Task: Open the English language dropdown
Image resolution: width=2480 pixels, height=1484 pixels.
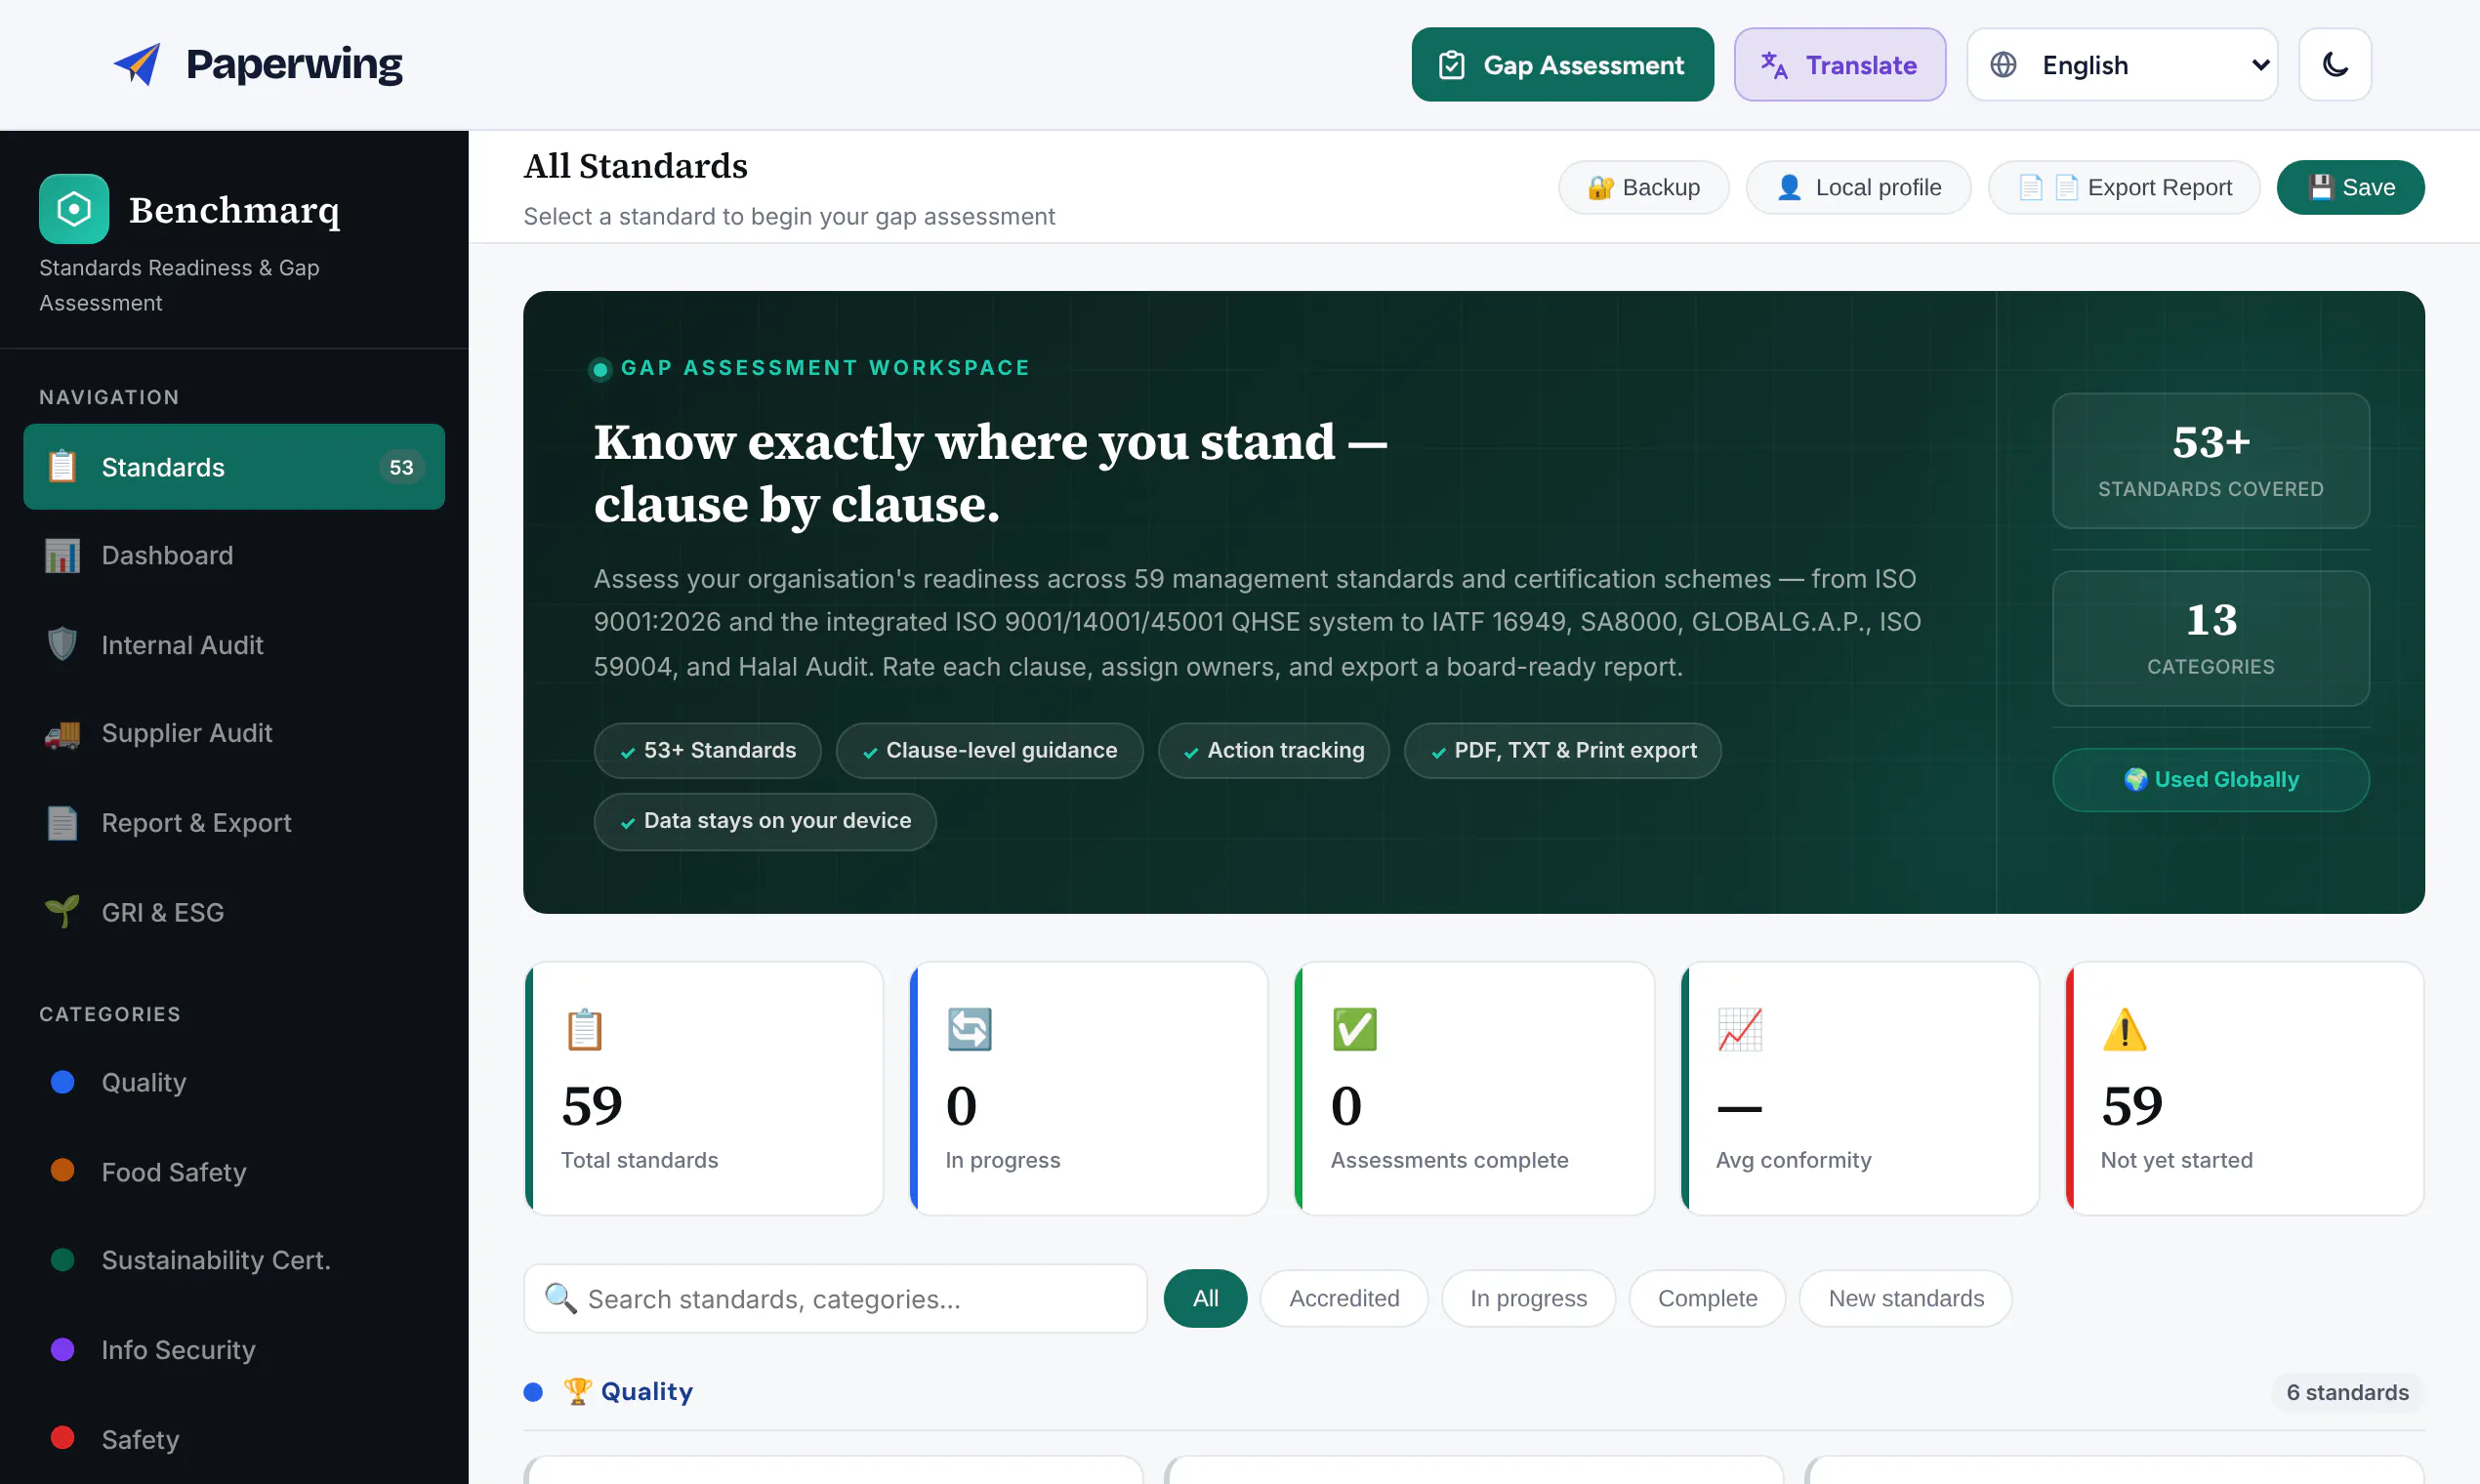Action: pyautogui.click(x=2122, y=65)
